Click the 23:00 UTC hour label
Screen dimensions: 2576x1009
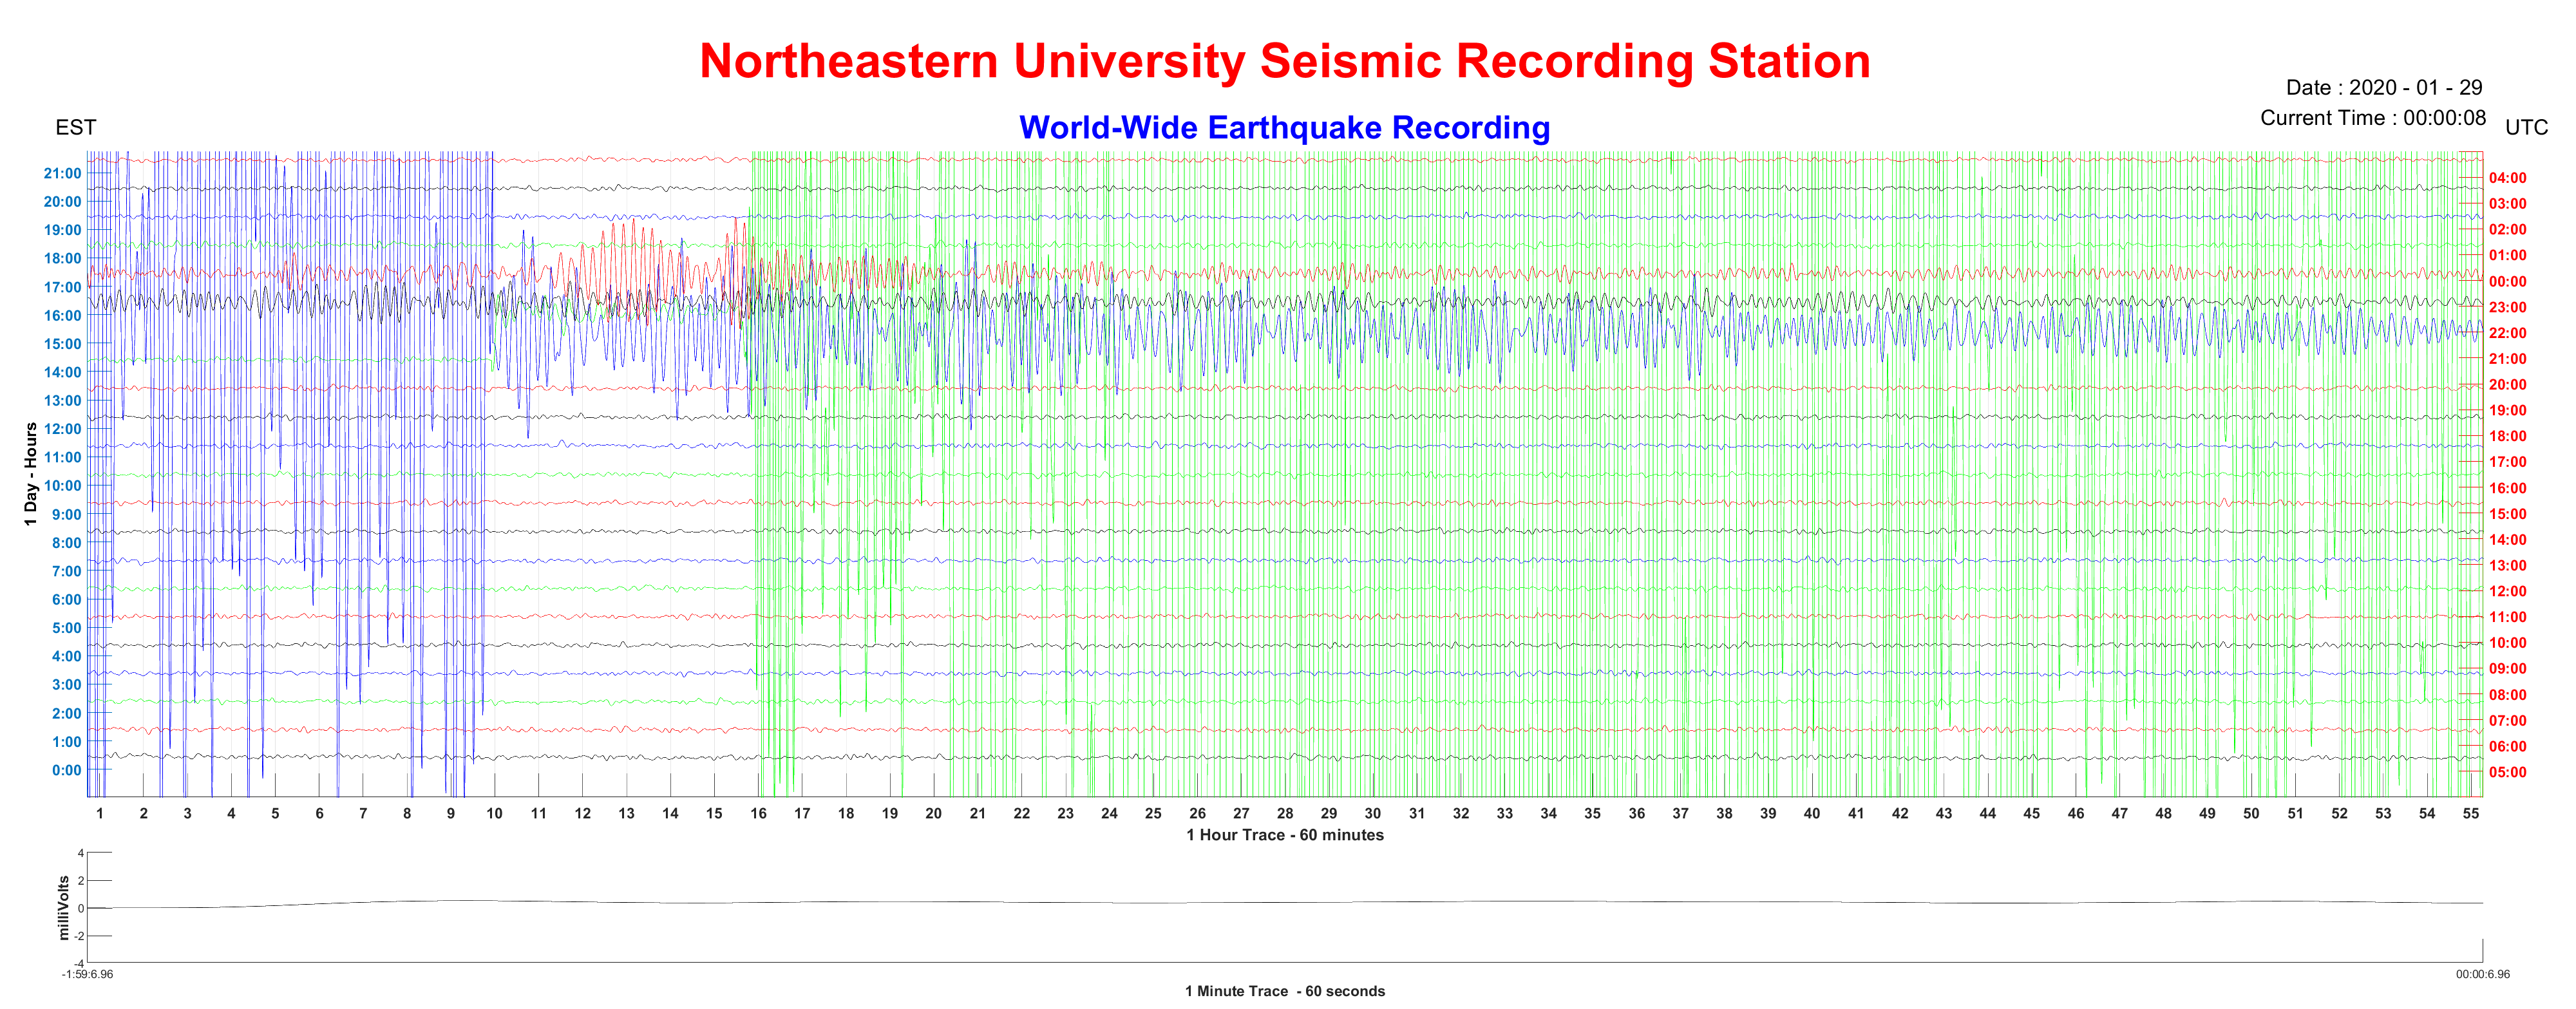pyautogui.click(x=2507, y=307)
